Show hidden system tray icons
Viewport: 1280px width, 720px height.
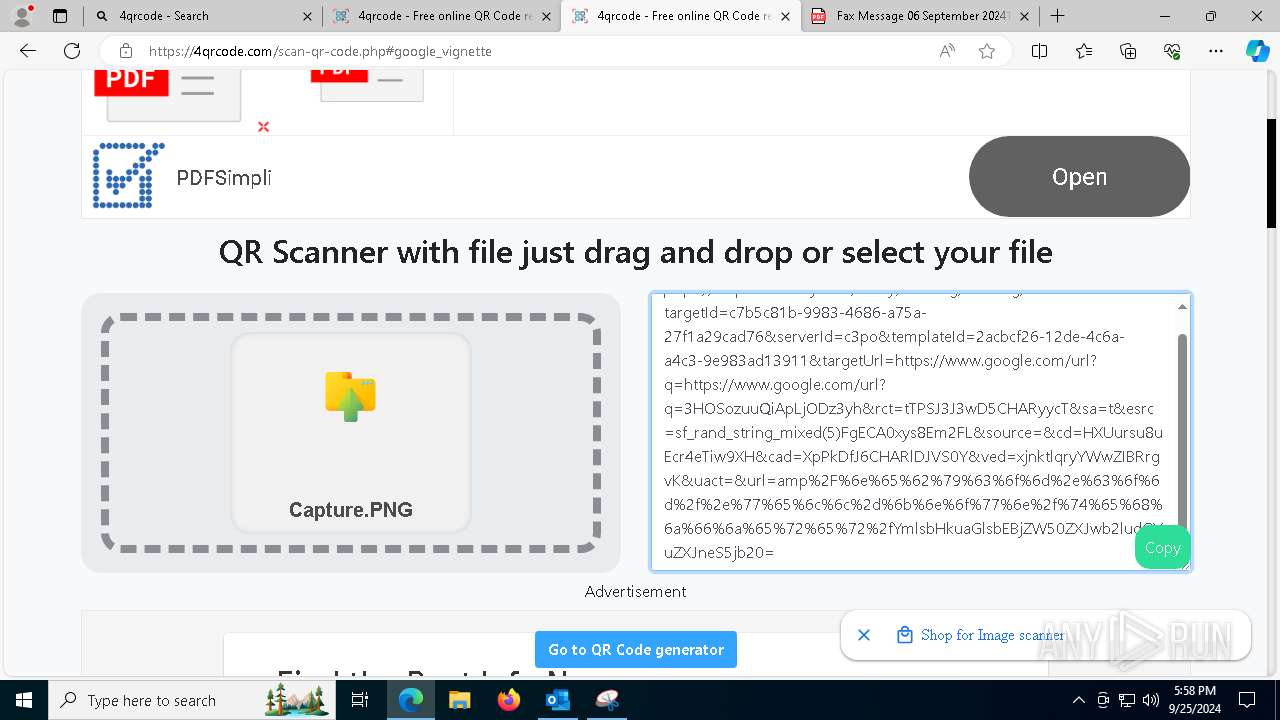[1078, 700]
